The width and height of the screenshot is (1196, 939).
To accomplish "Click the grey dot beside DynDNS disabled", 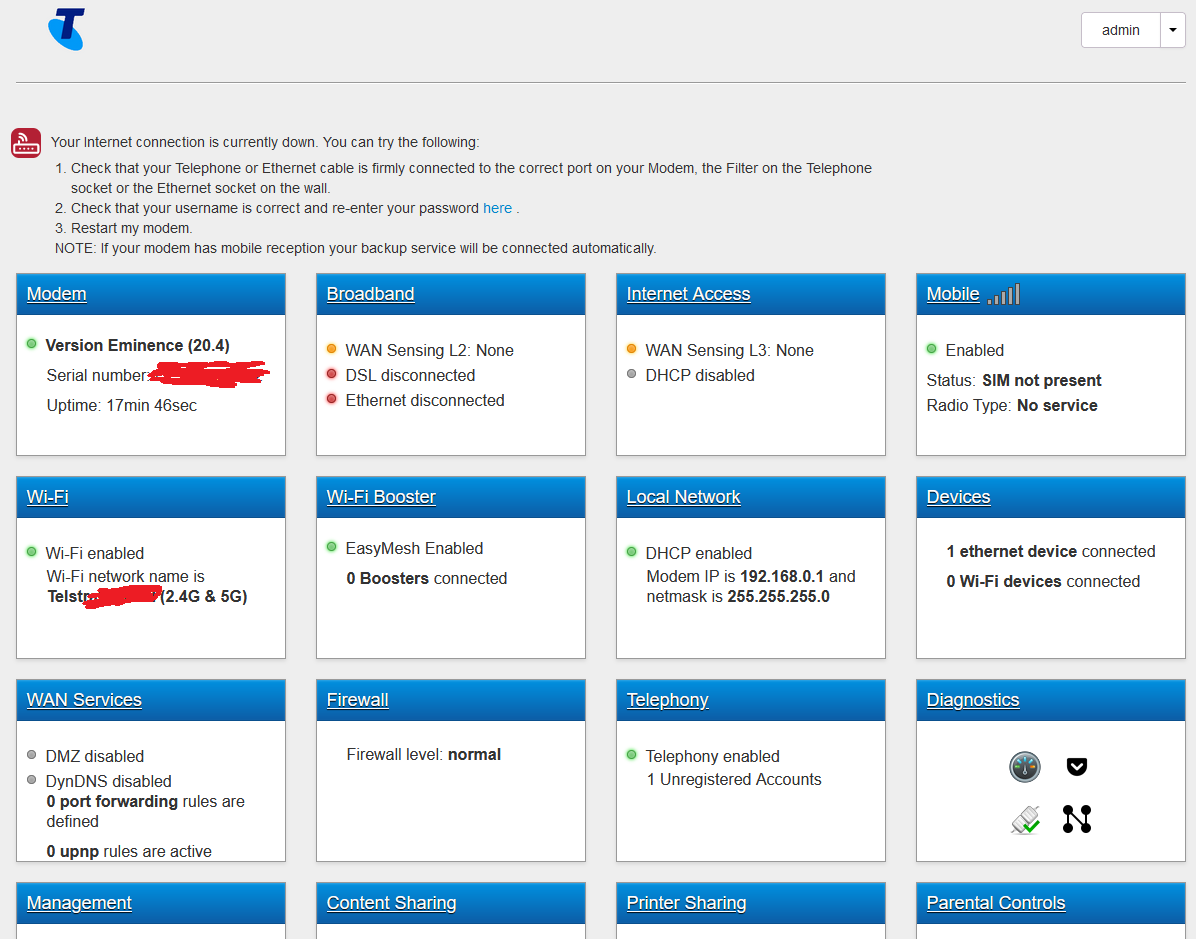I will tap(31, 780).
